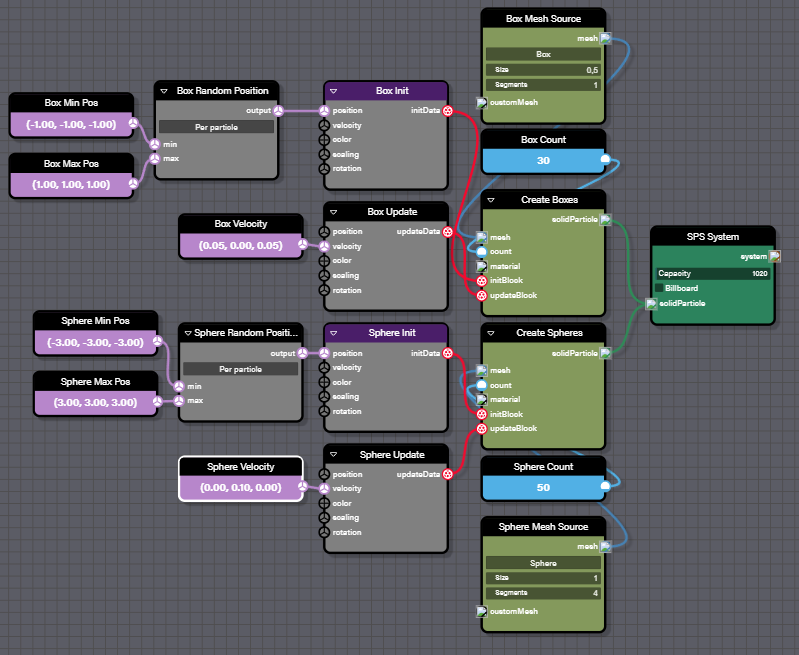Screen dimensions: 799x655
Task: Click Box Velocity value (0.05, 0.00, 0.05)
Action: pyautogui.click(x=241, y=246)
